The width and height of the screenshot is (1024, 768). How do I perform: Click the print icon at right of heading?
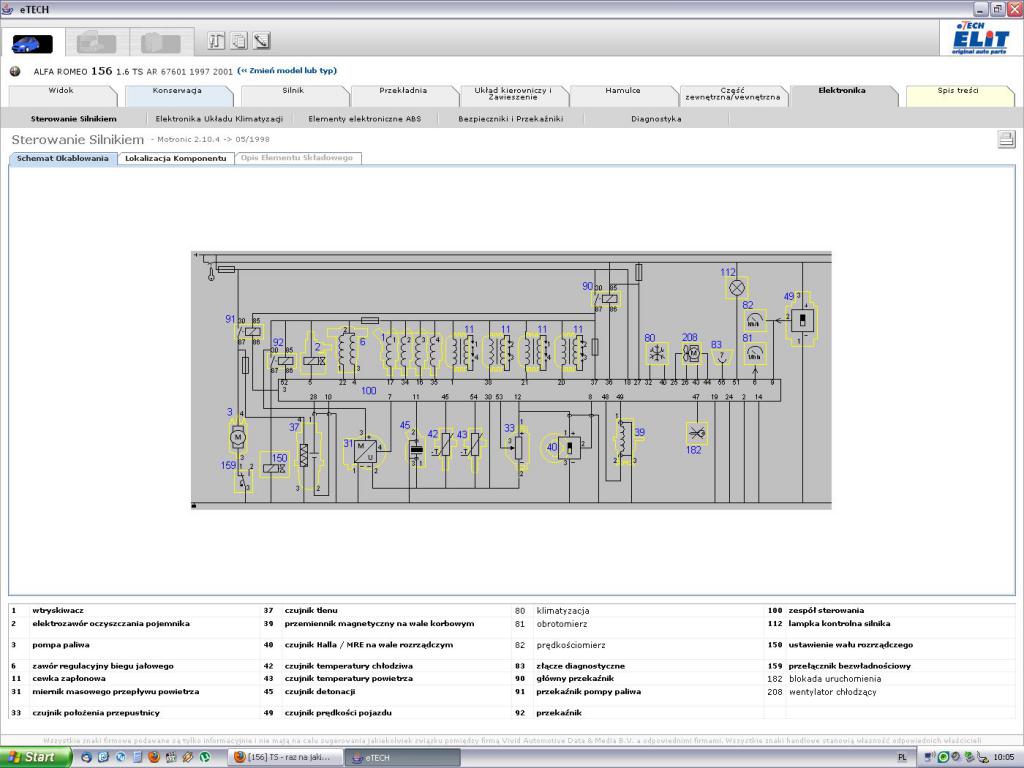[1006, 140]
